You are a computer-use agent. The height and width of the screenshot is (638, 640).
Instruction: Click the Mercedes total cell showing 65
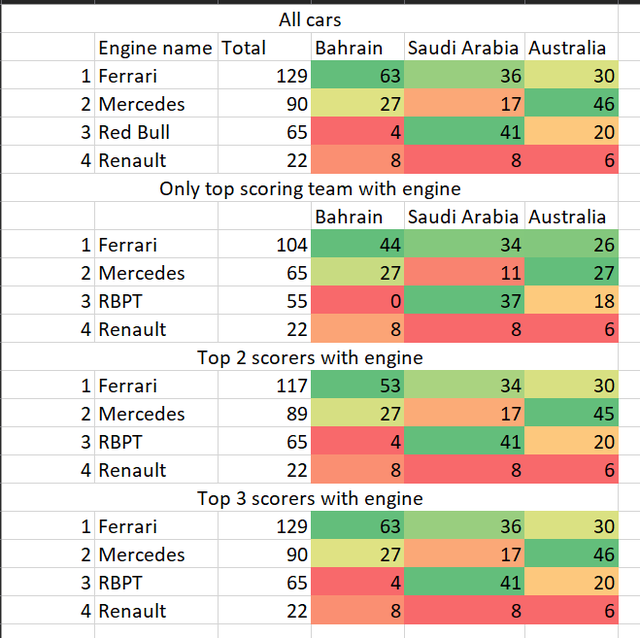tap(264, 273)
